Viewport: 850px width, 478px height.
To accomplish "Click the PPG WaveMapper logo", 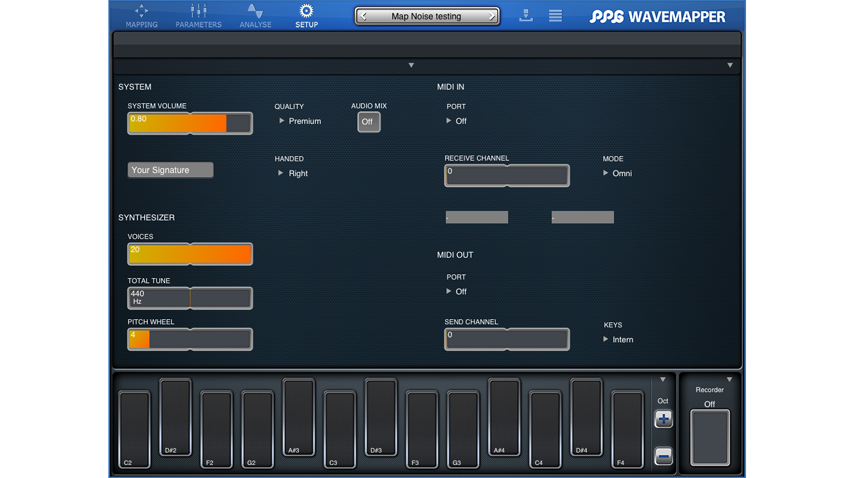I will [x=657, y=17].
